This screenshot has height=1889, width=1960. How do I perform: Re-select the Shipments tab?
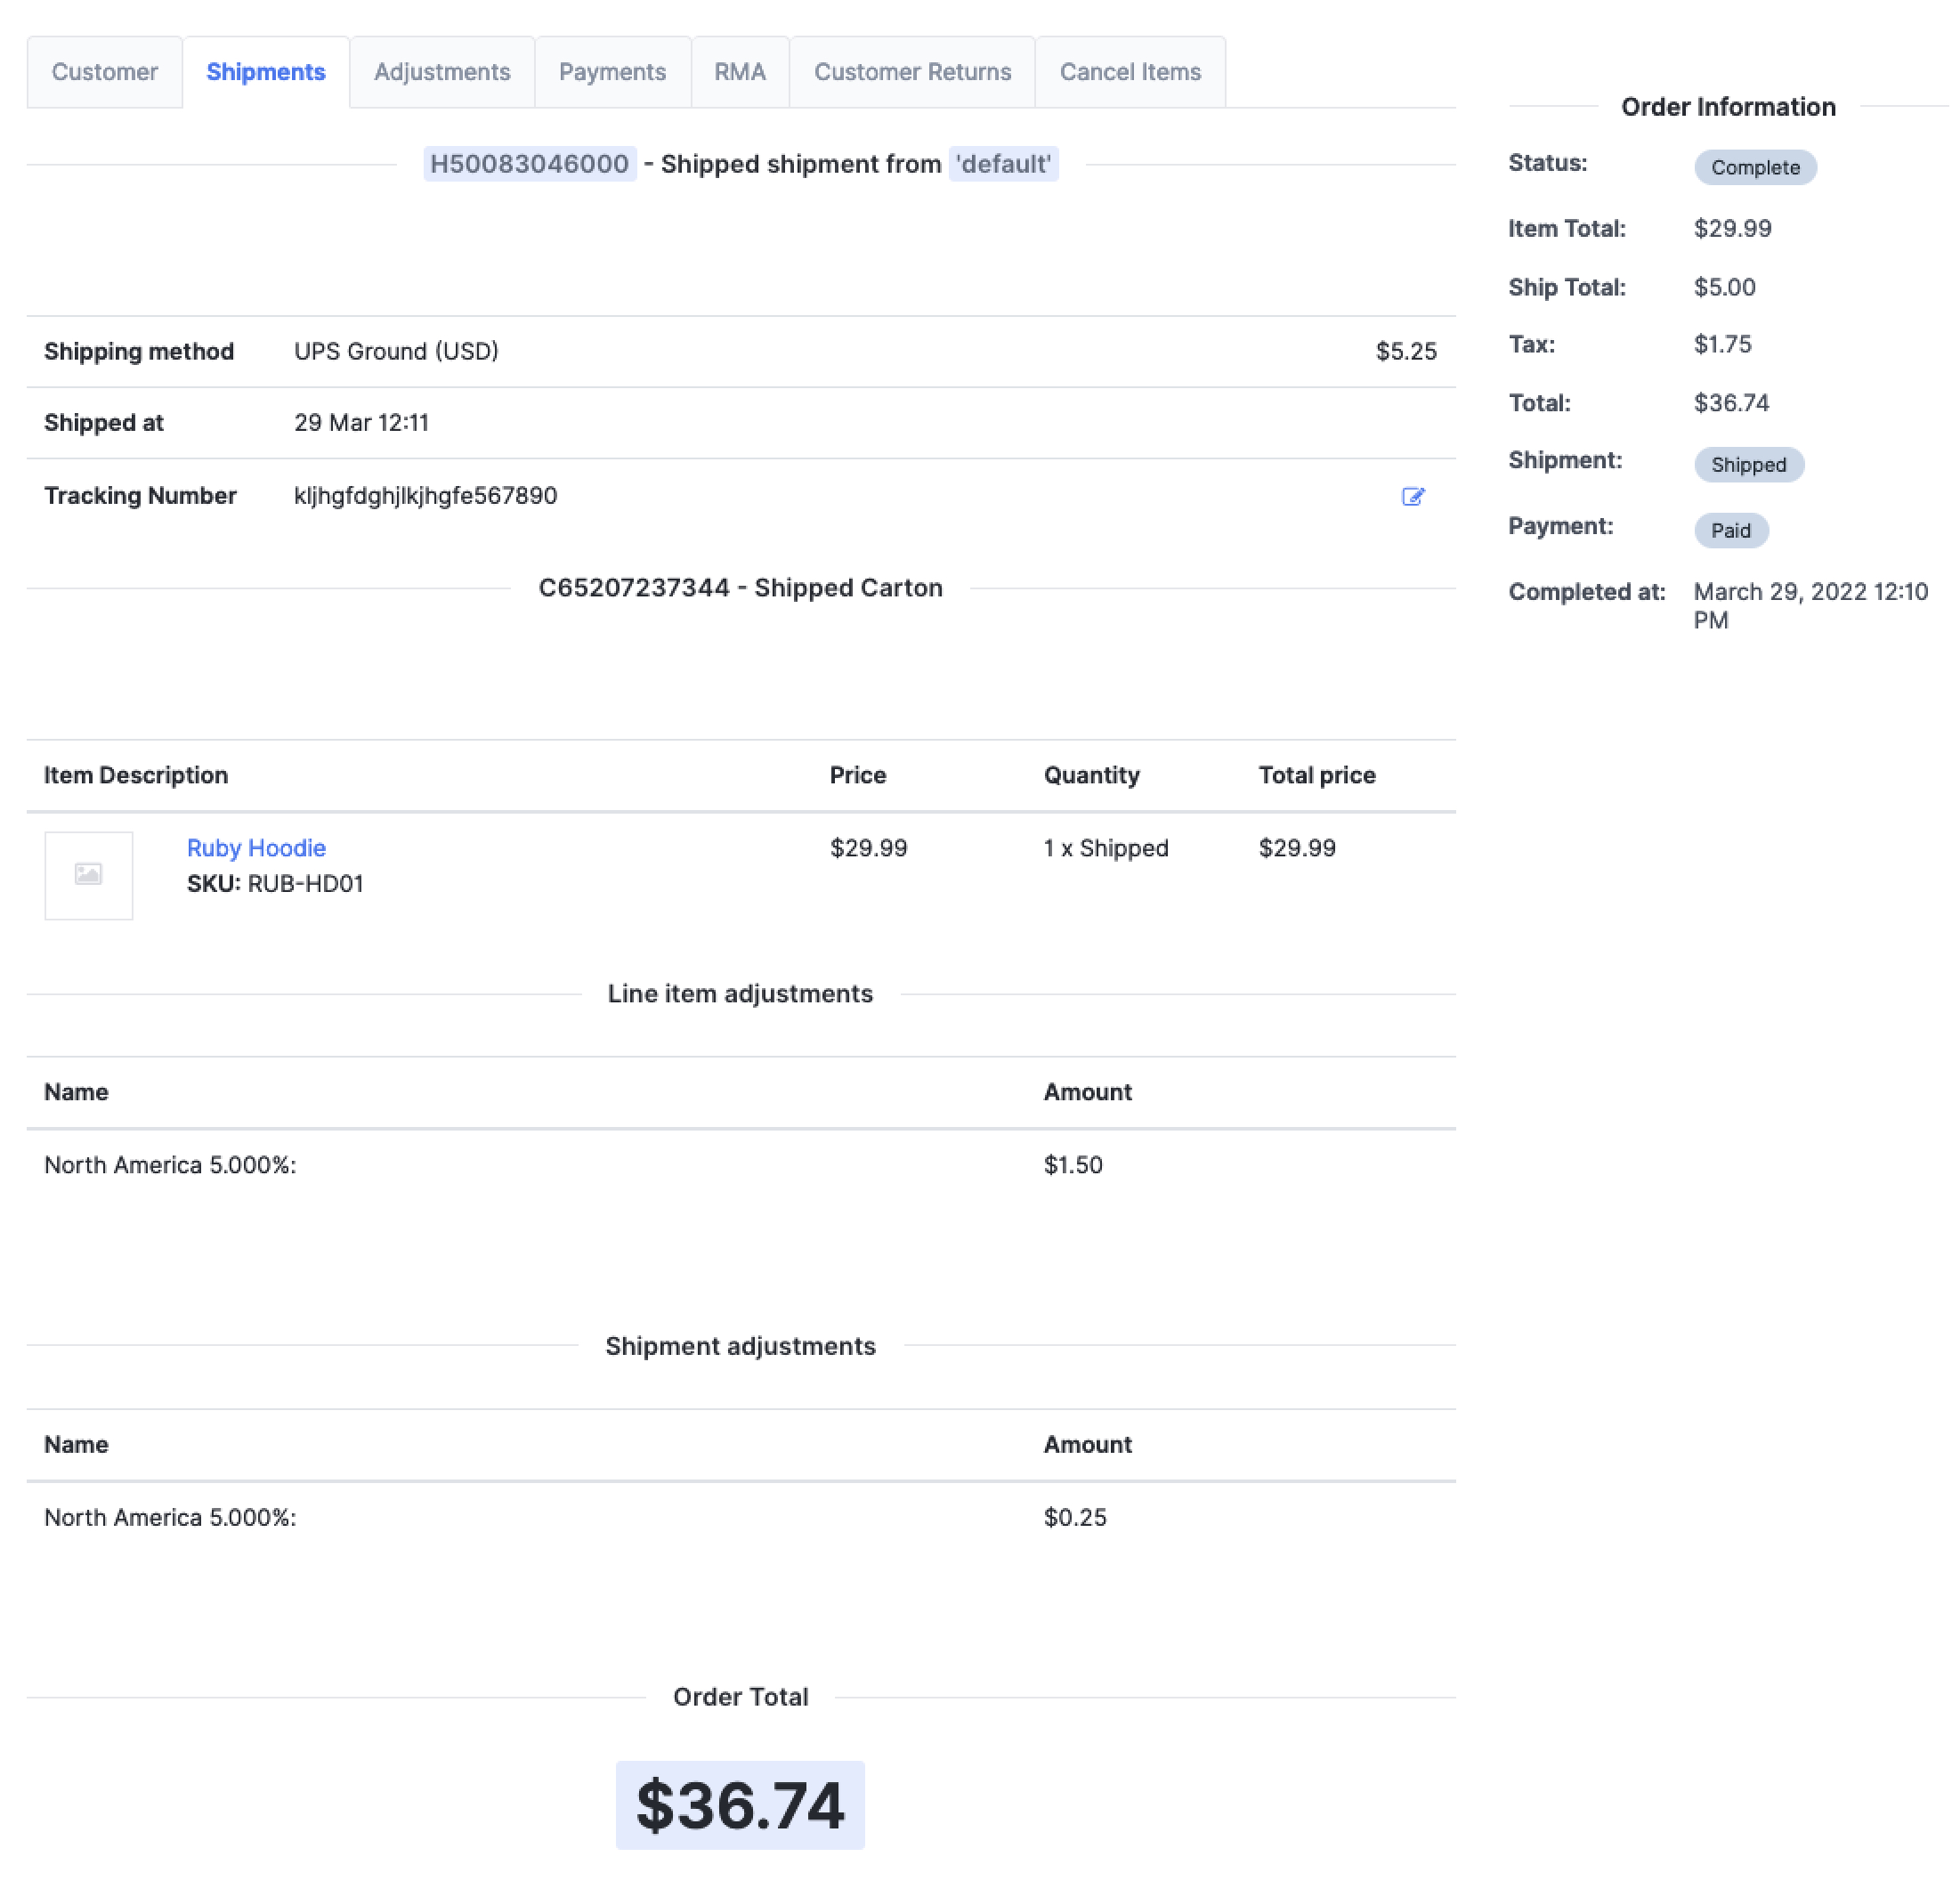pyautogui.click(x=265, y=71)
